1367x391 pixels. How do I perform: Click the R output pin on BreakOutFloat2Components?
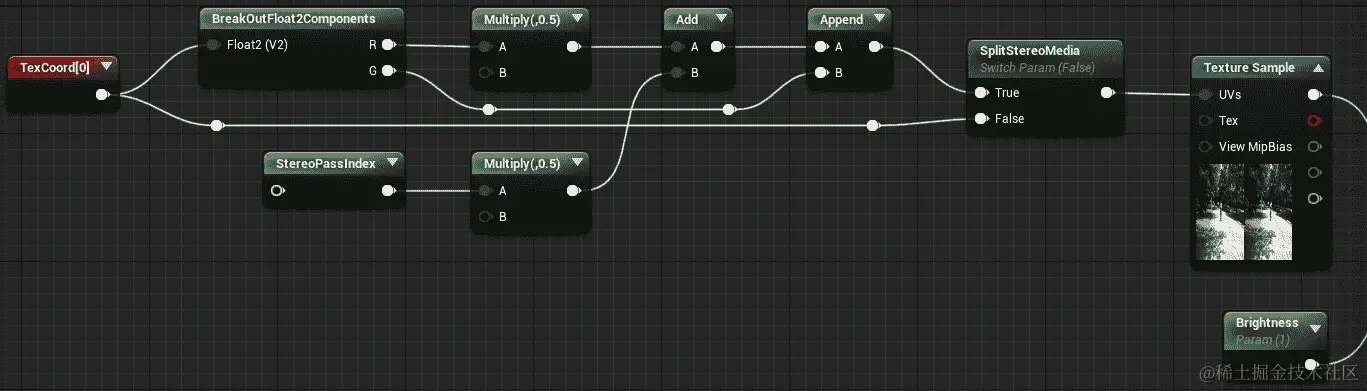388,45
